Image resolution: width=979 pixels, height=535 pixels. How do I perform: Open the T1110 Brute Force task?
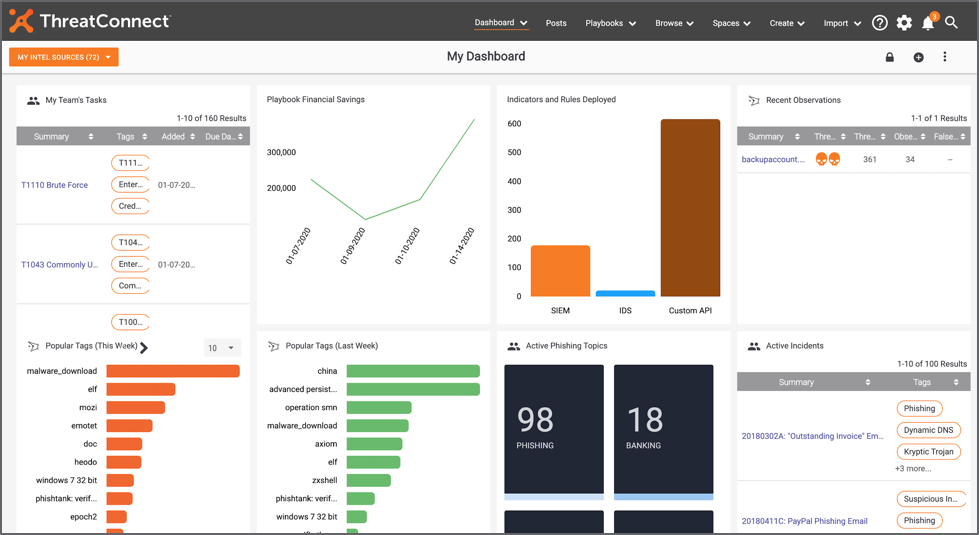54,185
